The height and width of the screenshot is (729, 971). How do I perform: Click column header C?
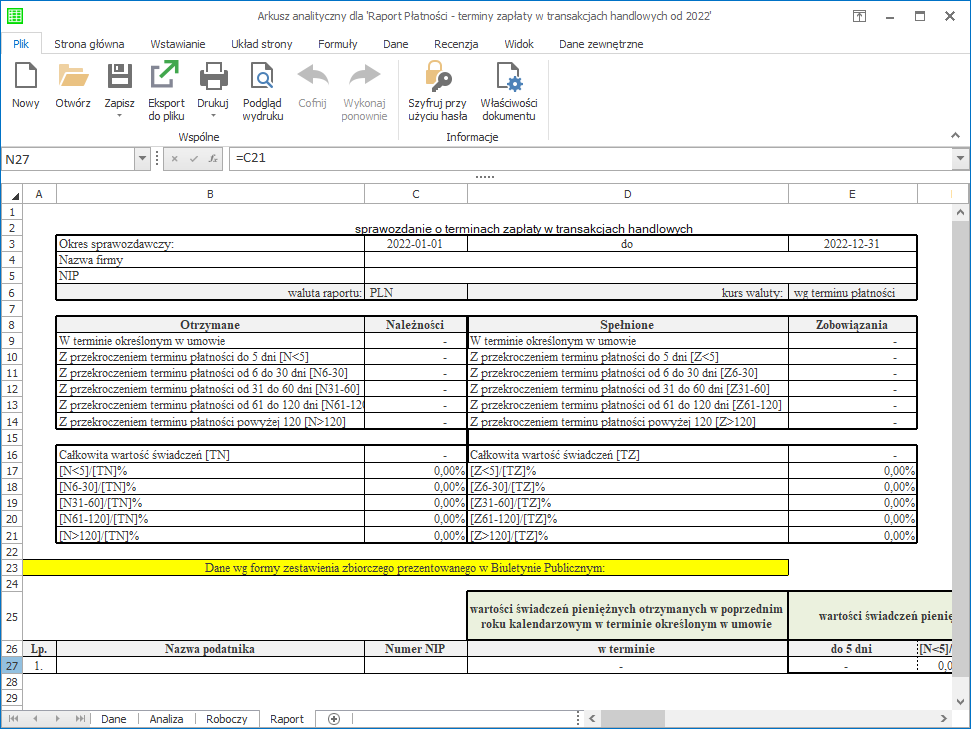pyautogui.click(x=415, y=194)
